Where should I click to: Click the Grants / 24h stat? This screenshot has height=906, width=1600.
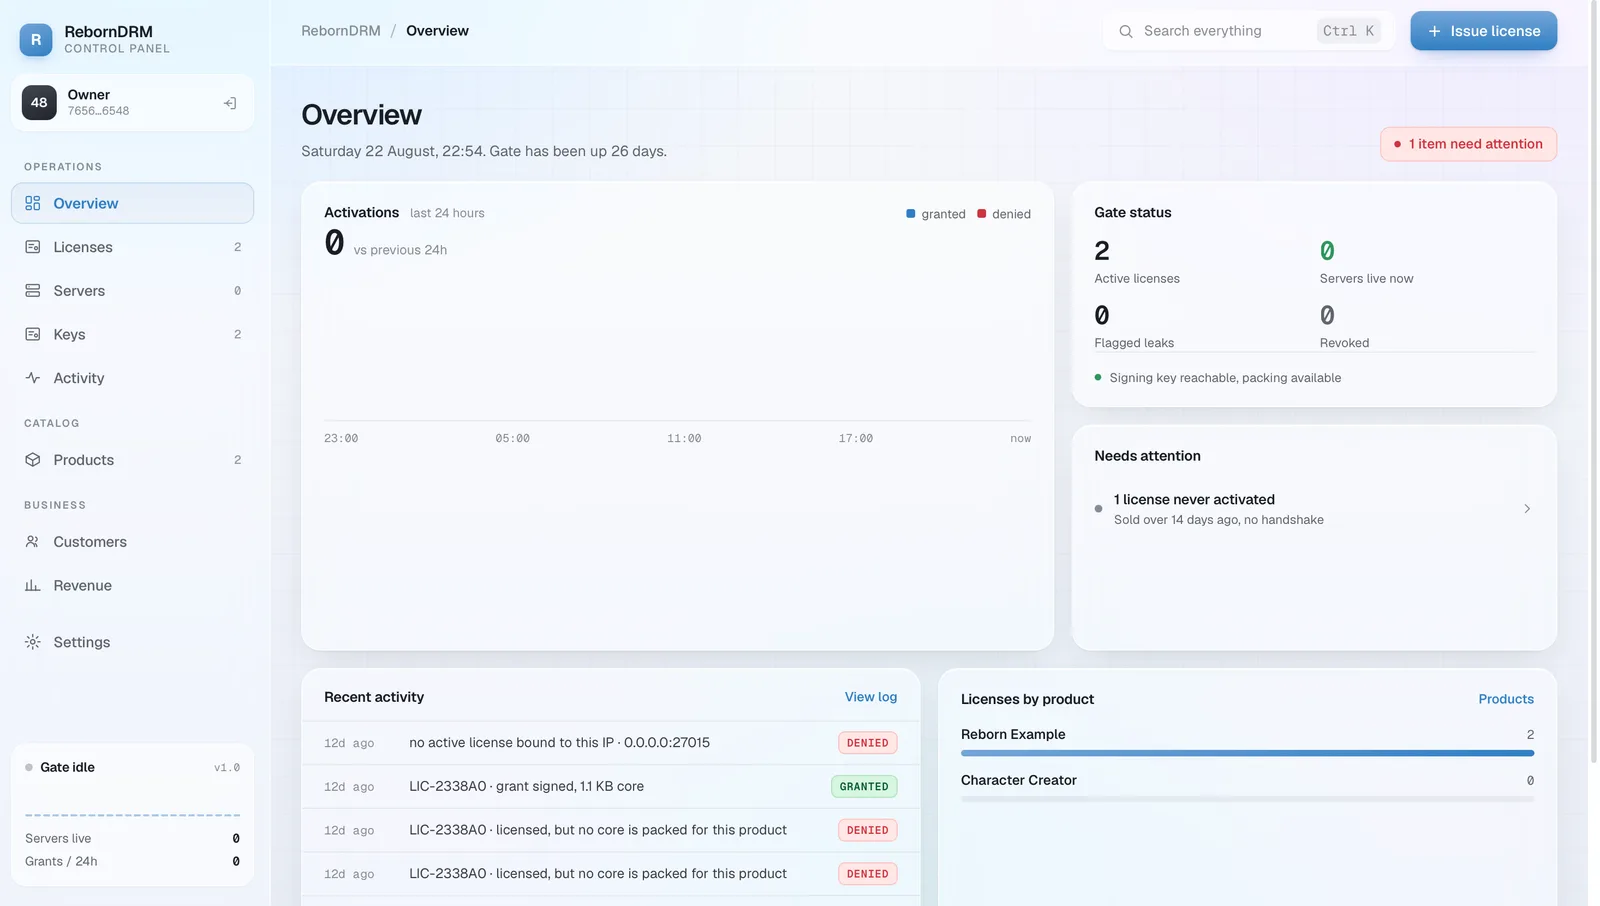point(132,861)
